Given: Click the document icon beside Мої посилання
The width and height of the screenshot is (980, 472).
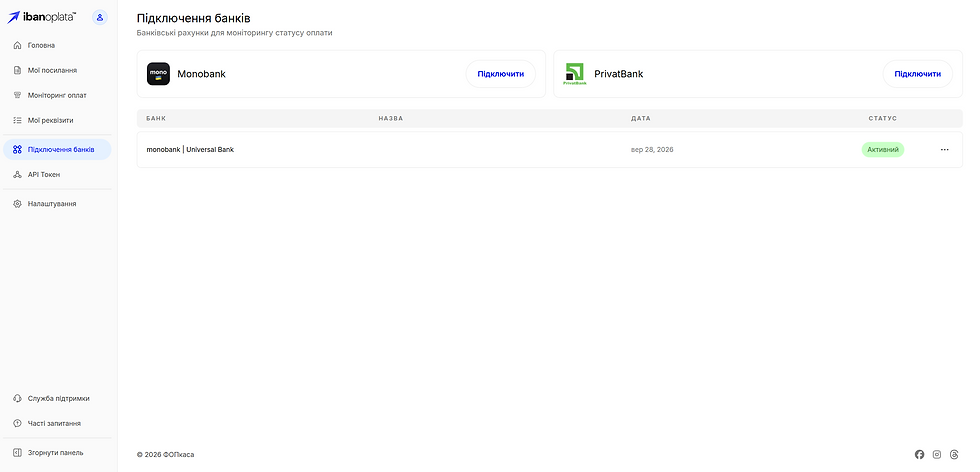Looking at the screenshot, I should tap(18, 71).
